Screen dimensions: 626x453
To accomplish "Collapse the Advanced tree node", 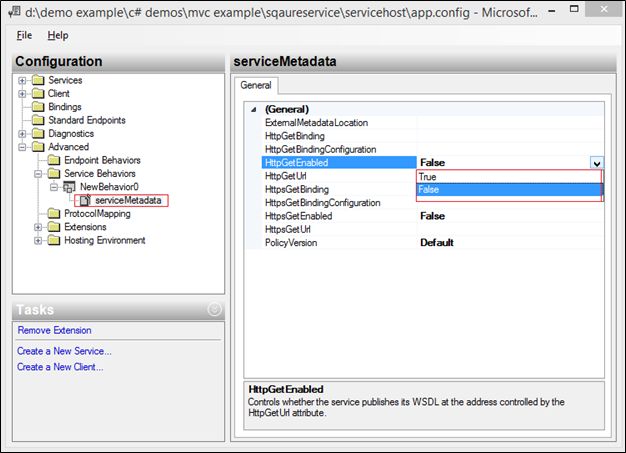I will click(x=22, y=147).
